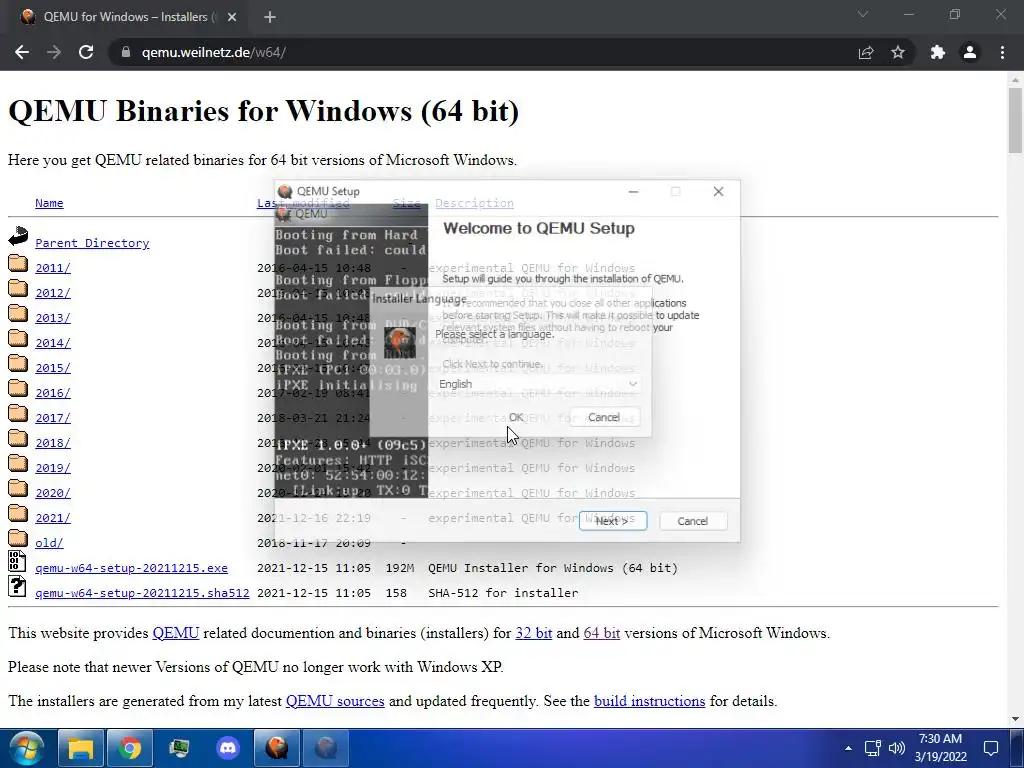
Task: Open the tab search chevron in title bar
Action: click(x=863, y=14)
